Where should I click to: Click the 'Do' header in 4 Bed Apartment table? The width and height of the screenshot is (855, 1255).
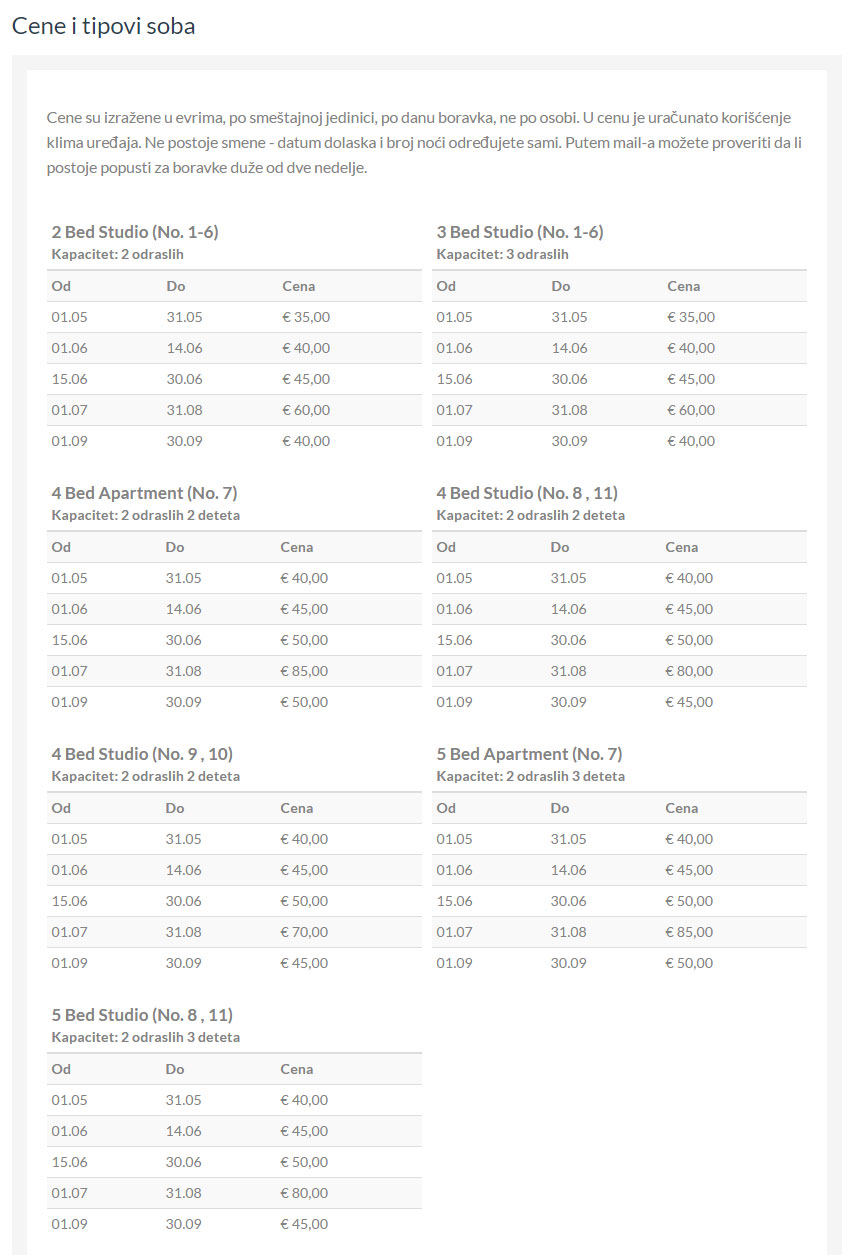[x=175, y=547]
